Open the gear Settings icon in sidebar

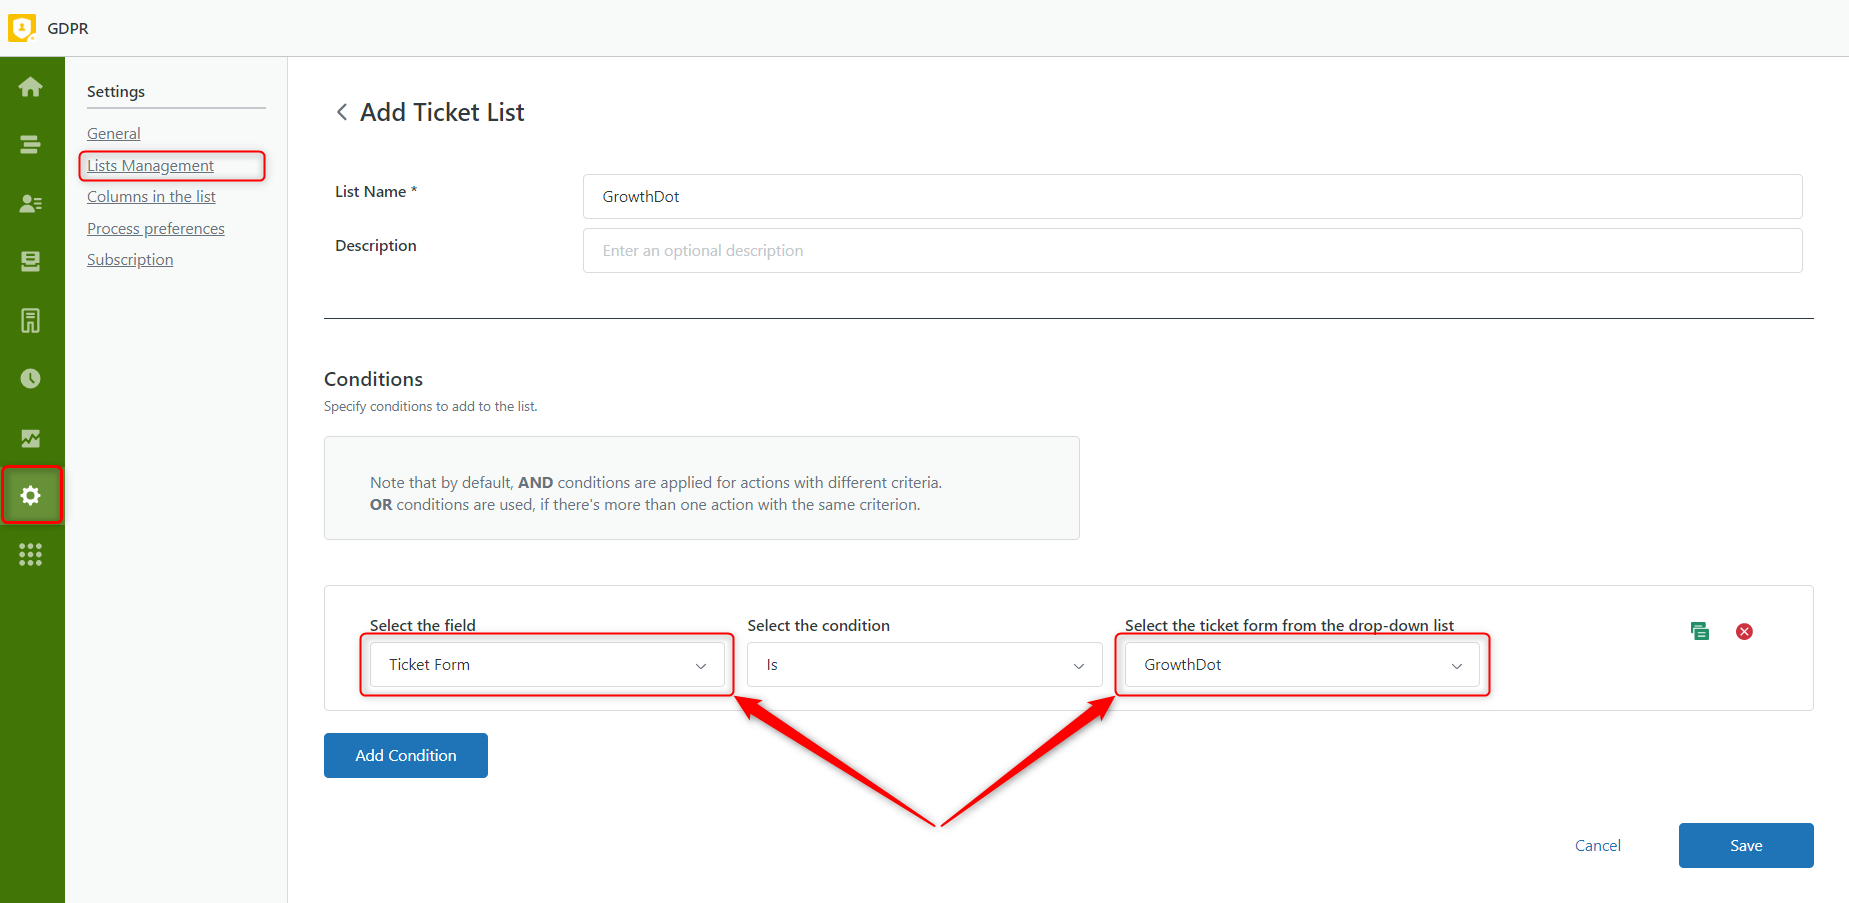click(31, 495)
